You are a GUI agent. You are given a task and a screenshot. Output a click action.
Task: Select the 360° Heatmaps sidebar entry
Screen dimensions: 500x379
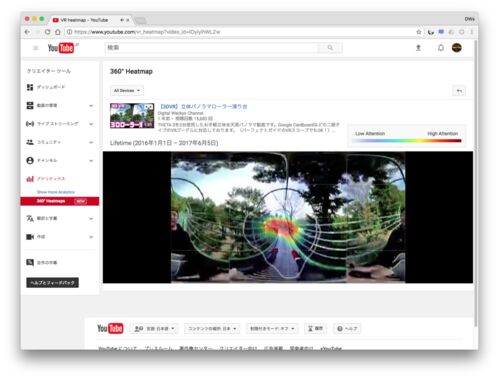point(60,201)
